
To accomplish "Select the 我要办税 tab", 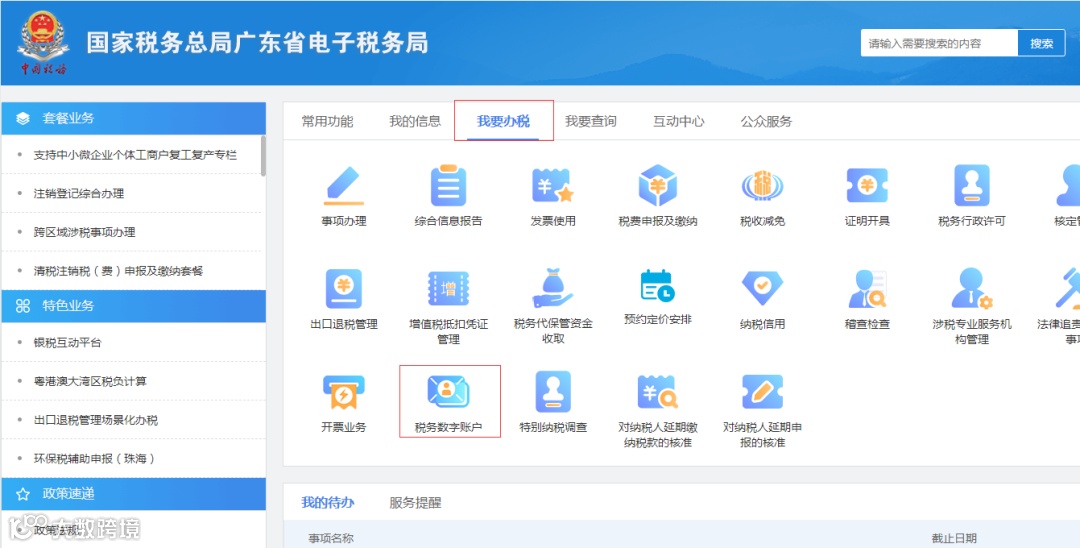I will coord(503,122).
